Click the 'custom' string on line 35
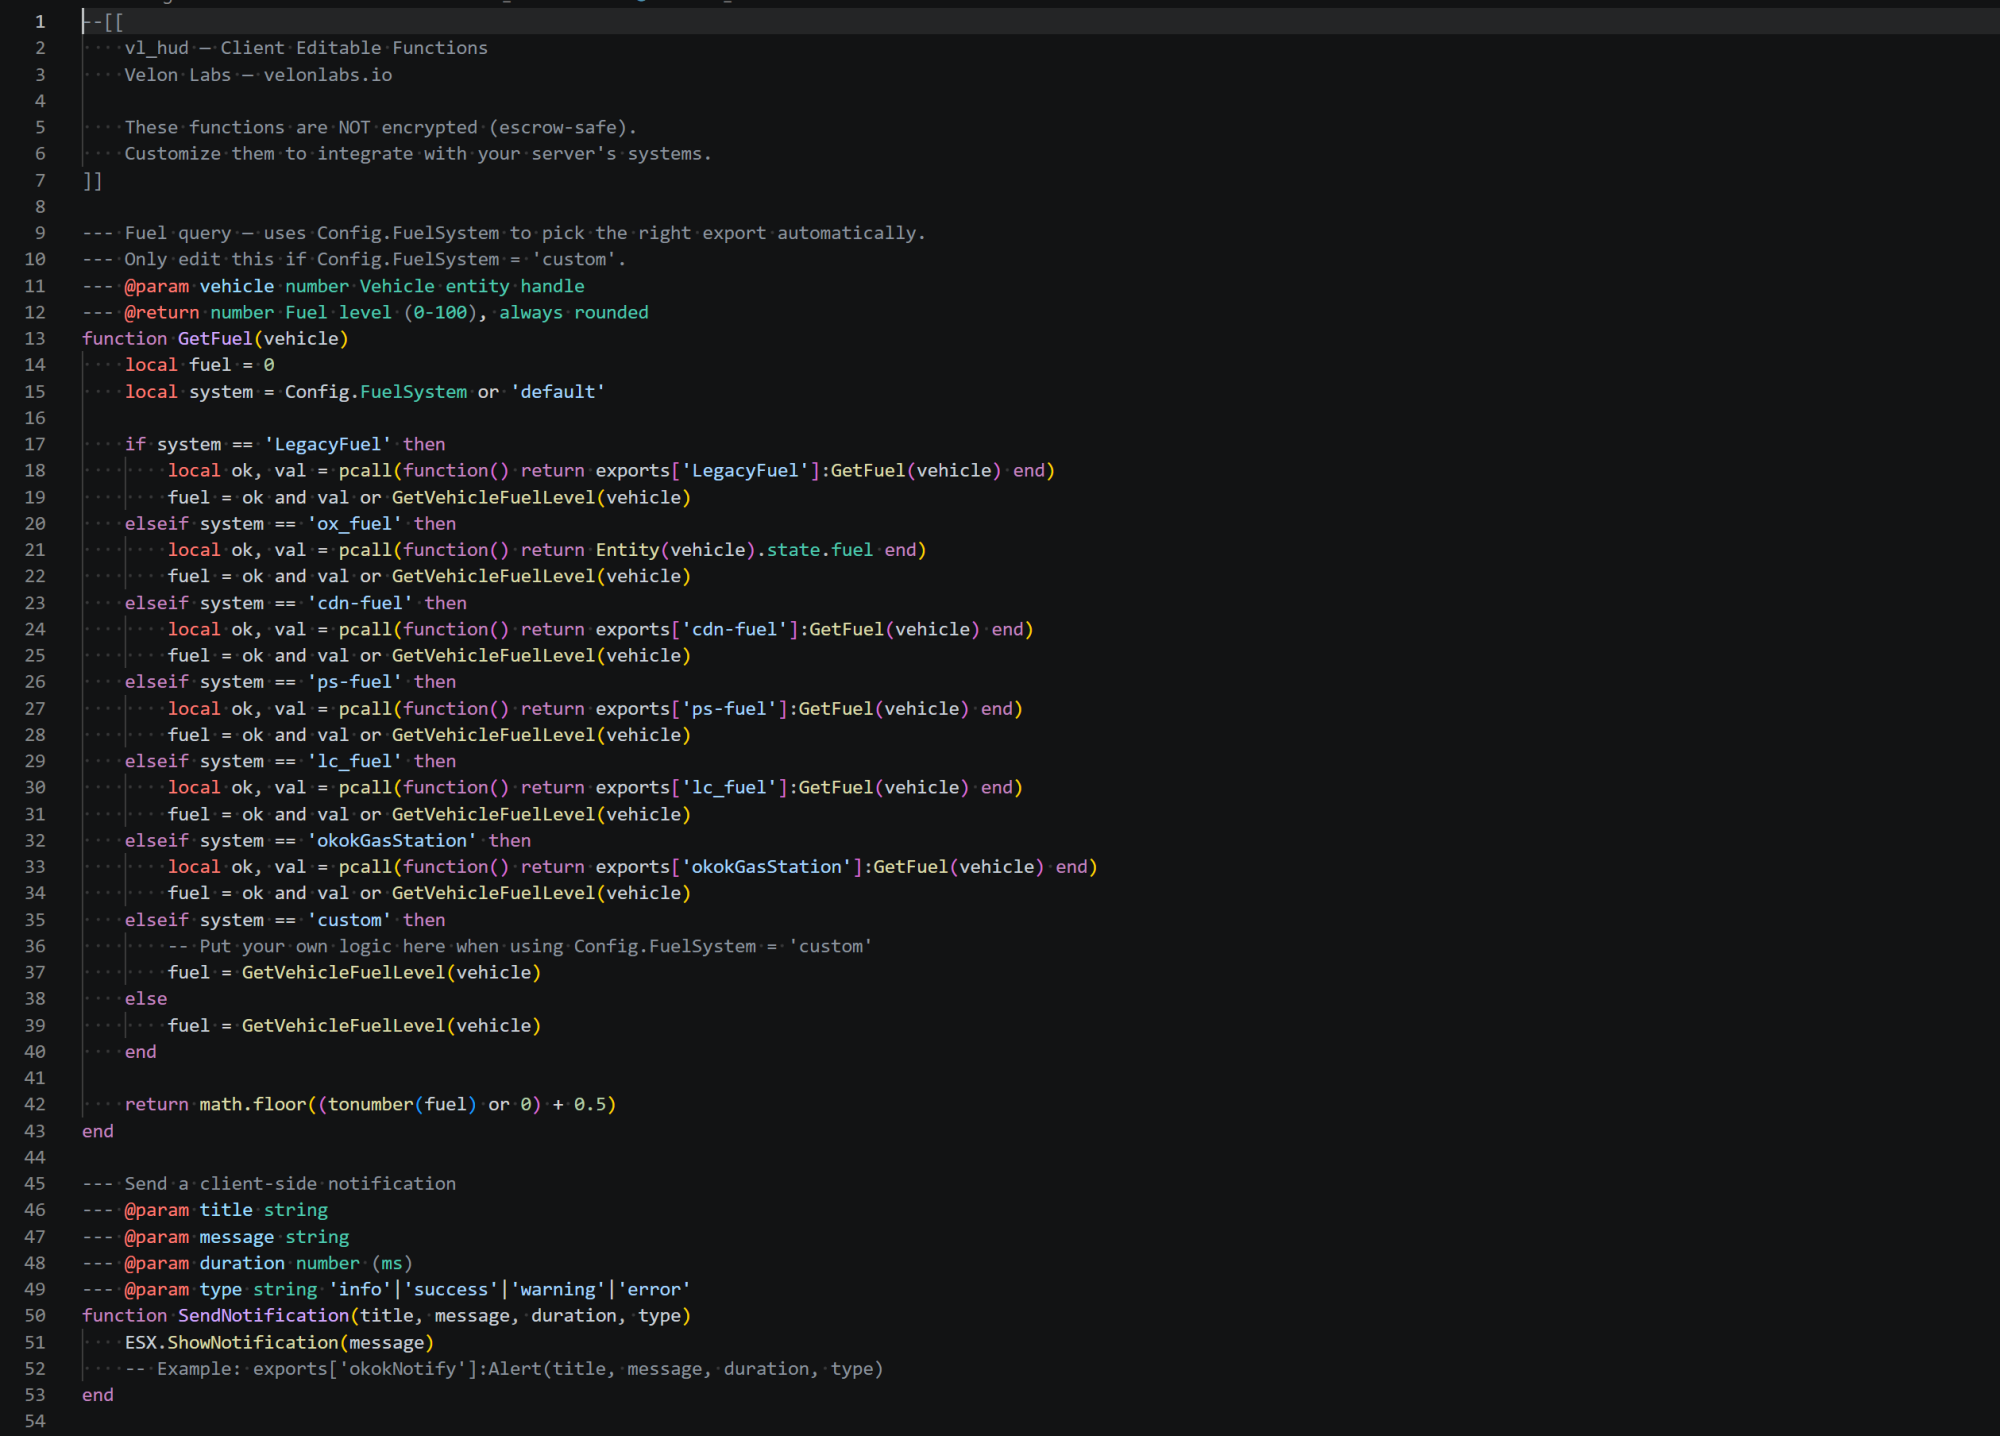The height and width of the screenshot is (1436, 2000). pyautogui.click(x=349, y=919)
